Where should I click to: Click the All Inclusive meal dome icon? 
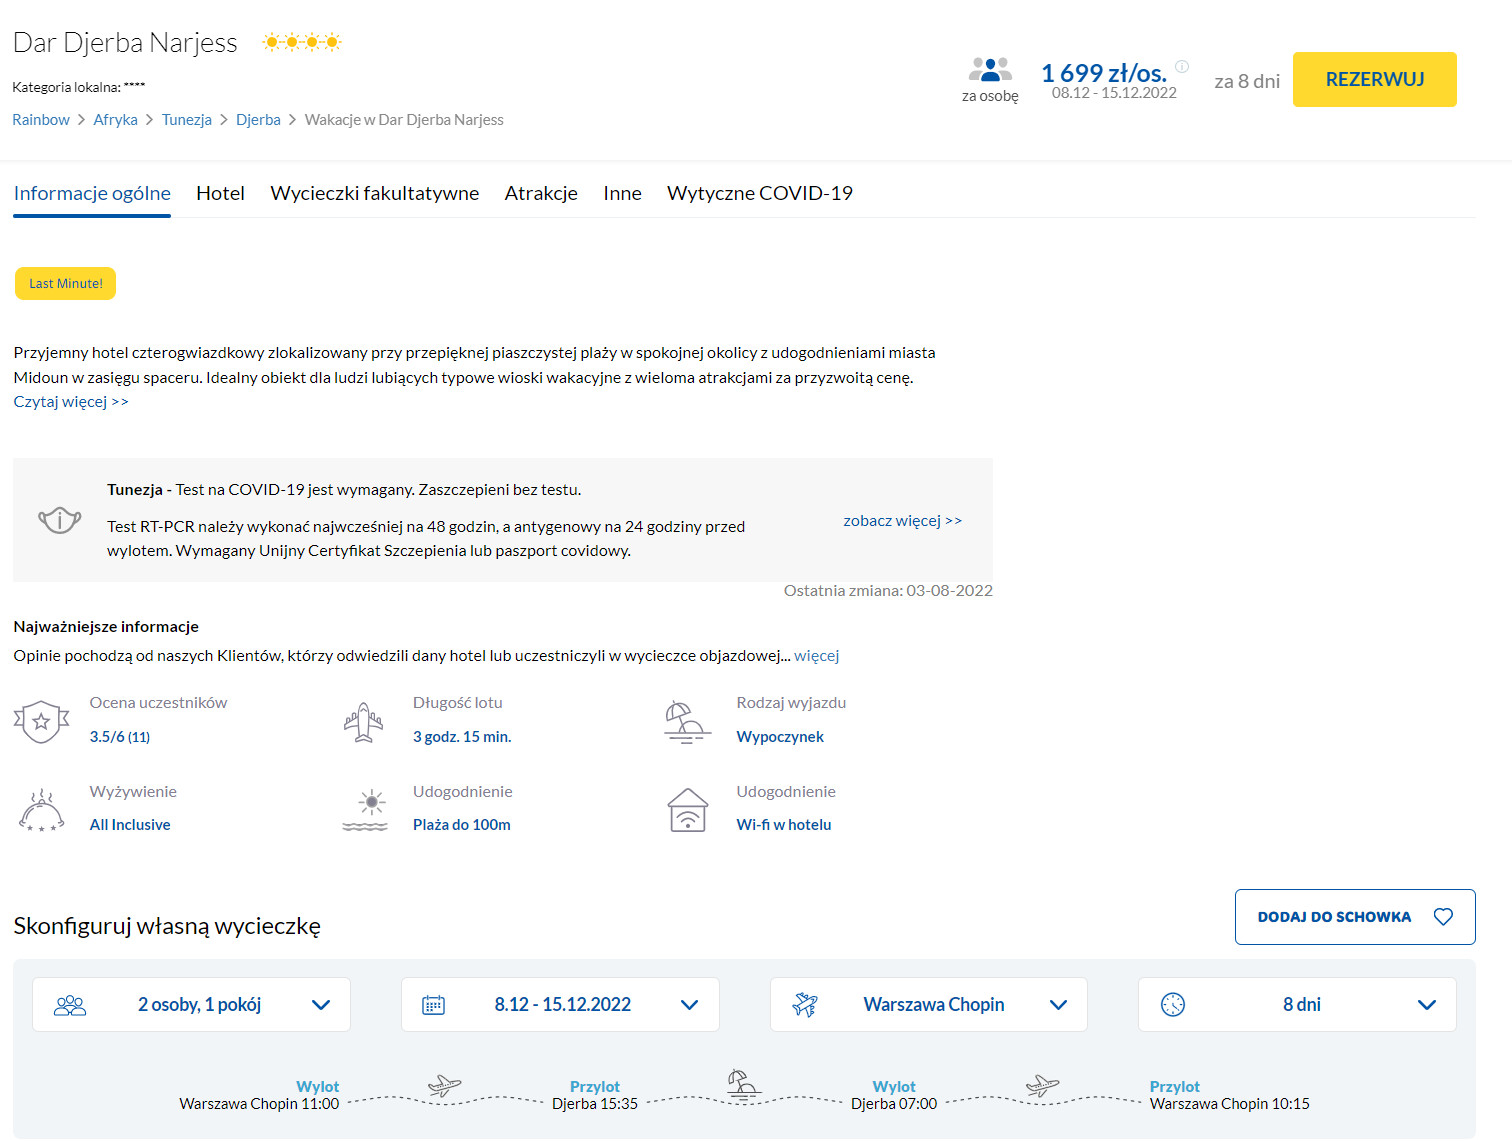(x=41, y=810)
